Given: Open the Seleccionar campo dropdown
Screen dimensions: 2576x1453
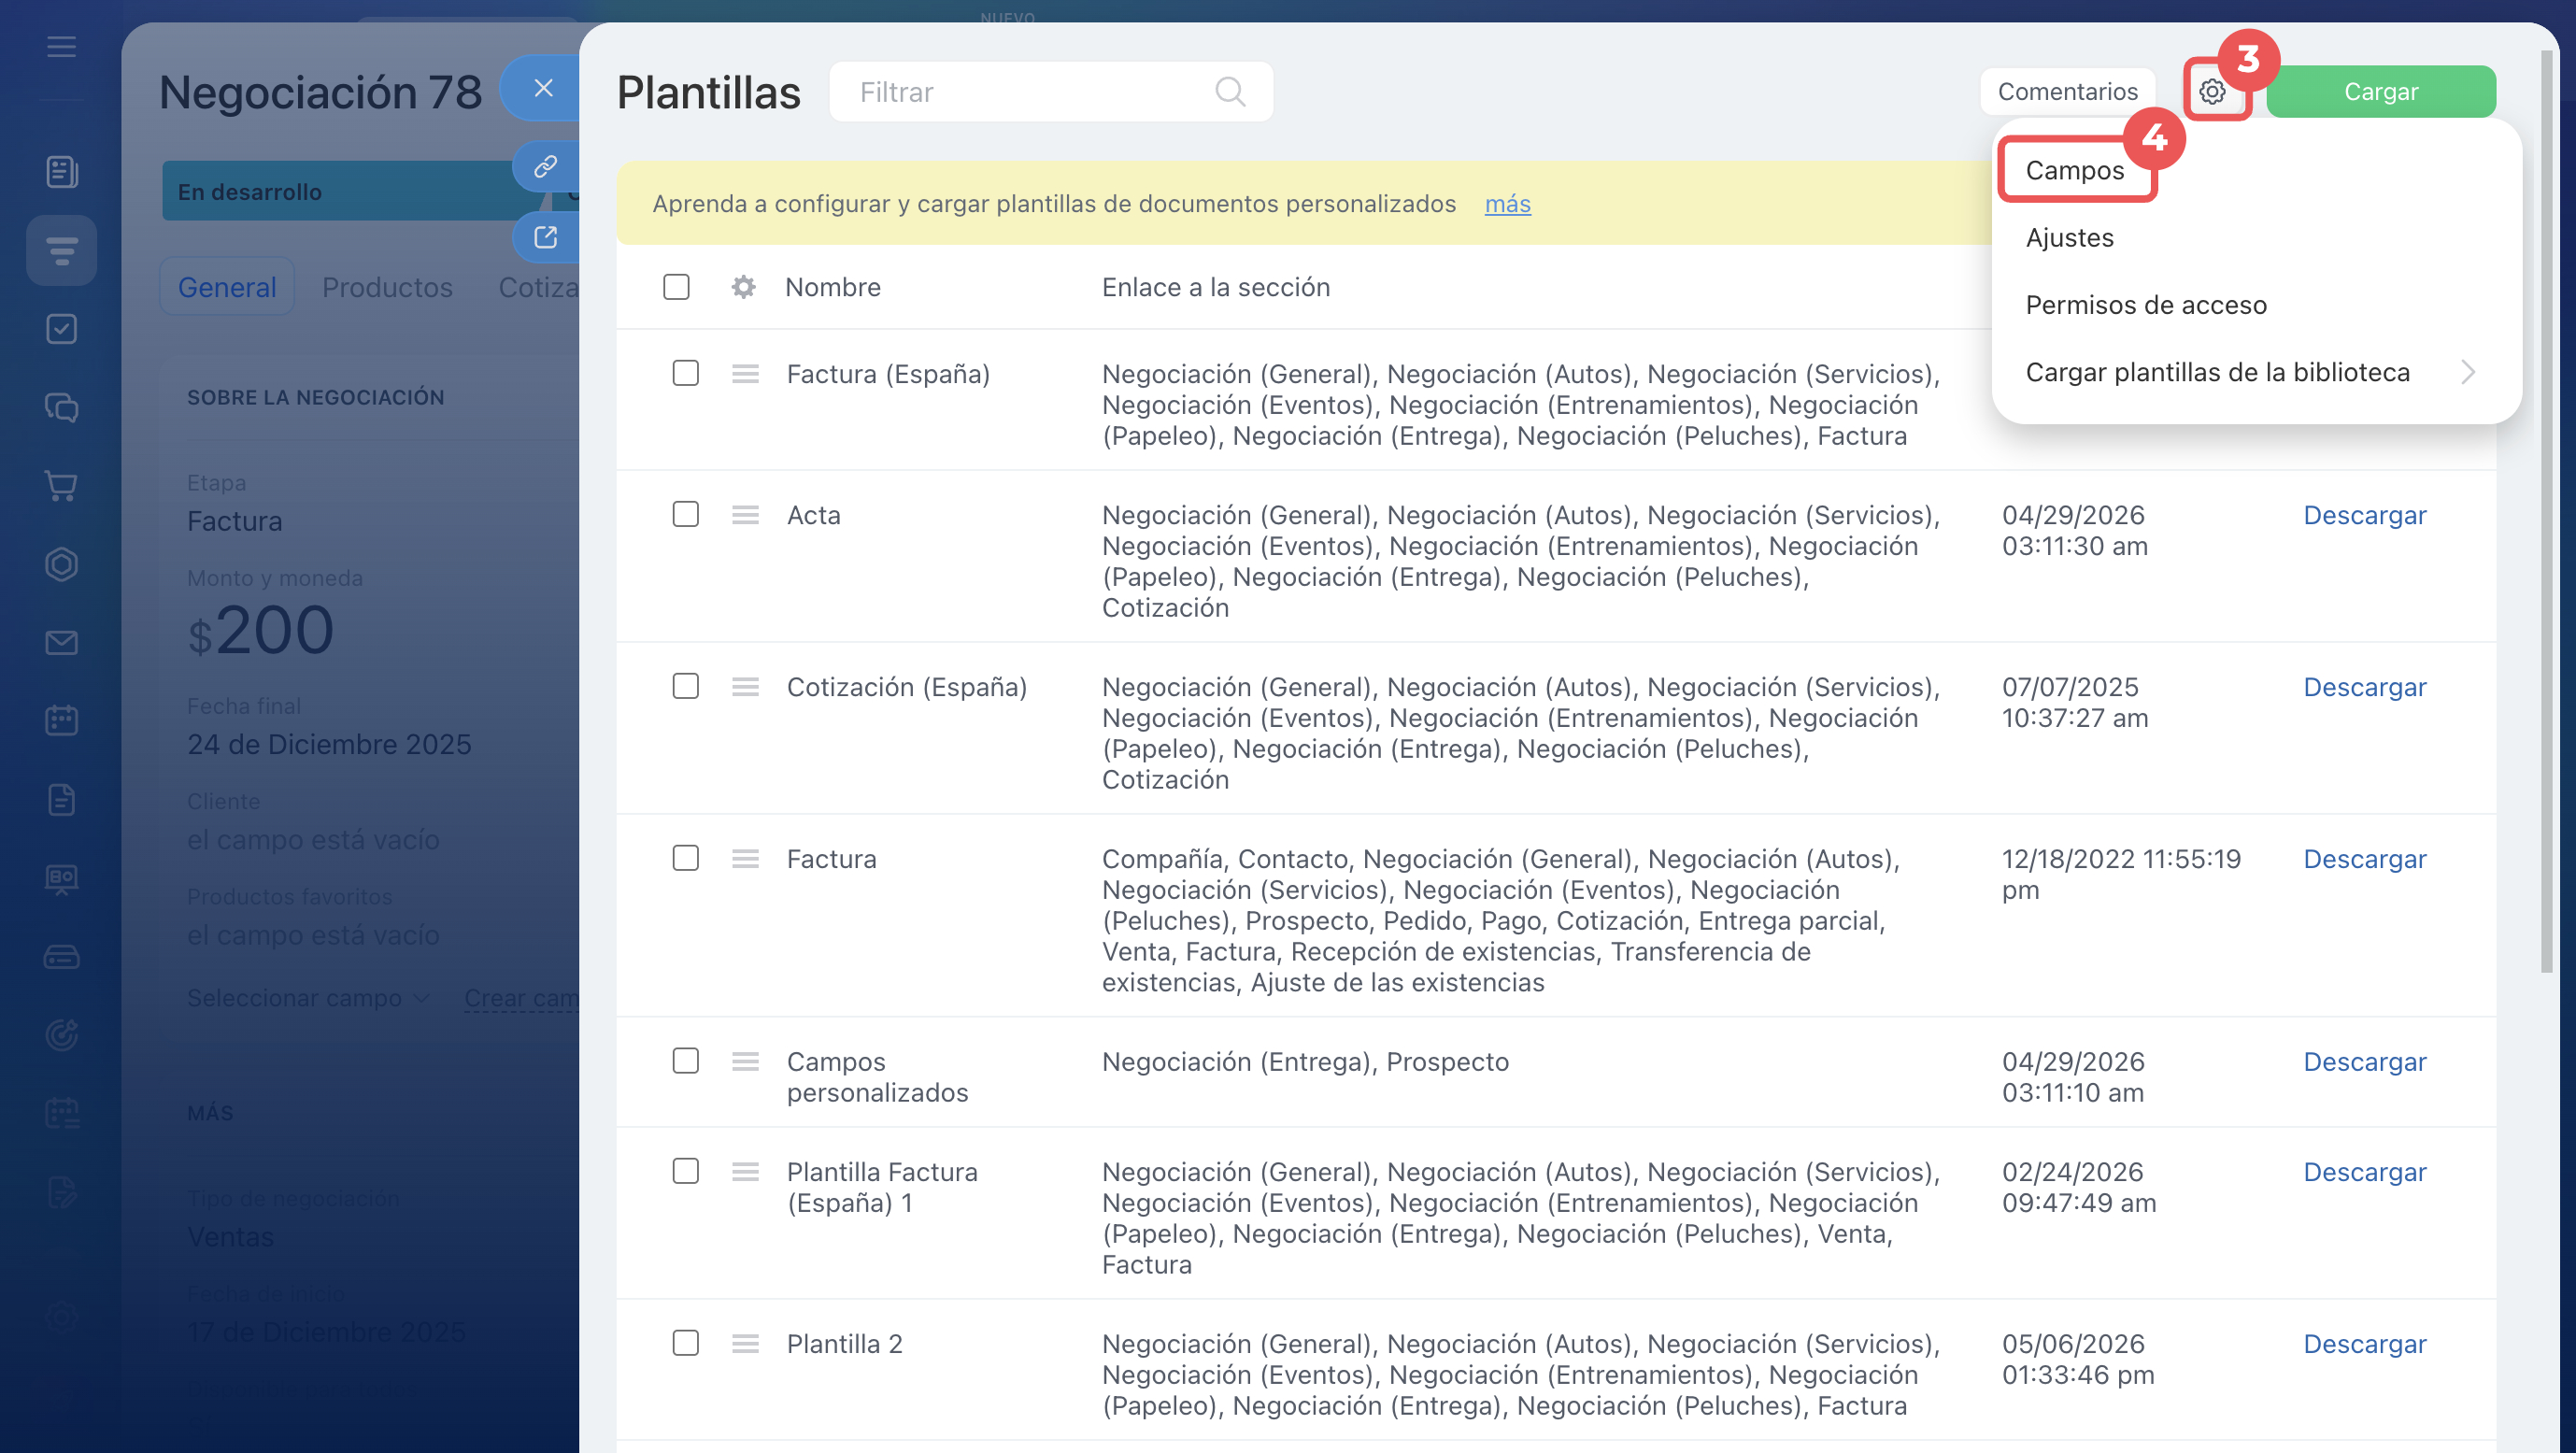Looking at the screenshot, I should pos(308,998).
